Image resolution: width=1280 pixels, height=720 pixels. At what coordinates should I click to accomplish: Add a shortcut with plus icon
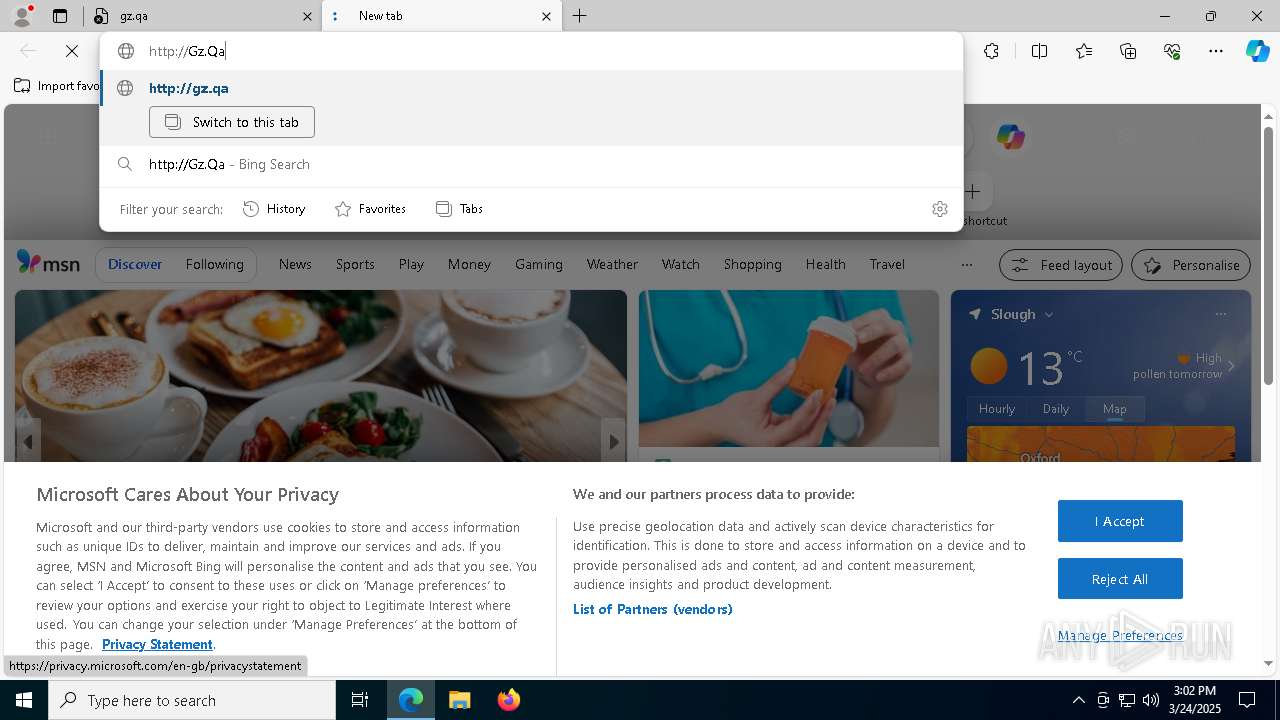(x=973, y=190)
